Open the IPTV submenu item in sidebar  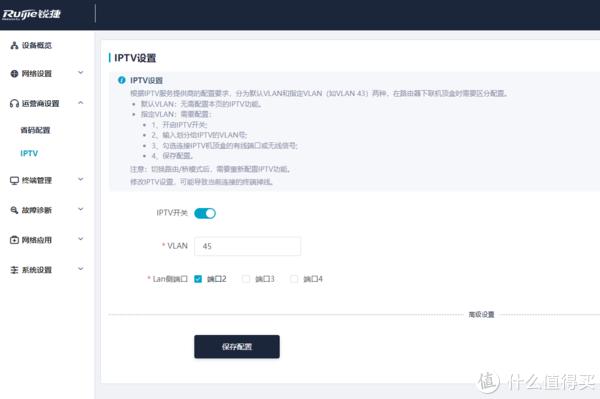tap(29, 153)
